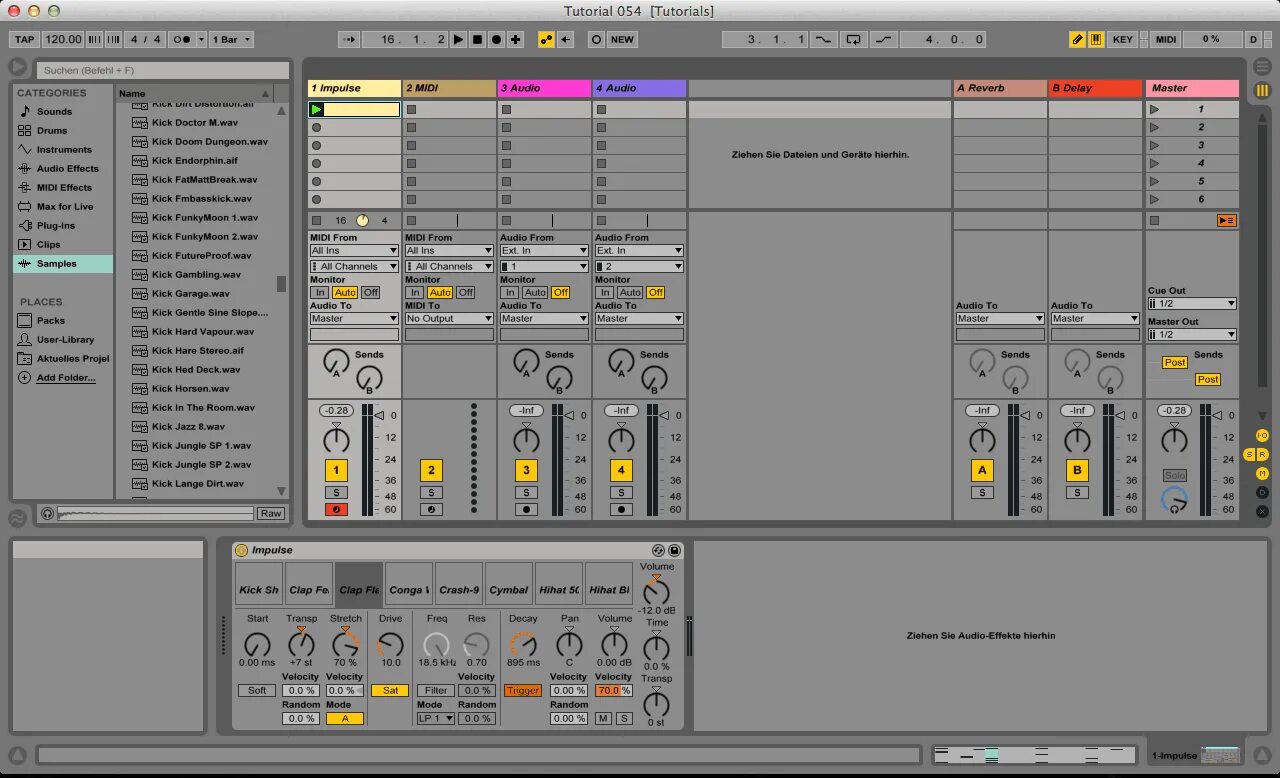The width and height of the screenshot is (1280, 778).
Task: Click the TAP tempo button
Action: tap(24, 39)
